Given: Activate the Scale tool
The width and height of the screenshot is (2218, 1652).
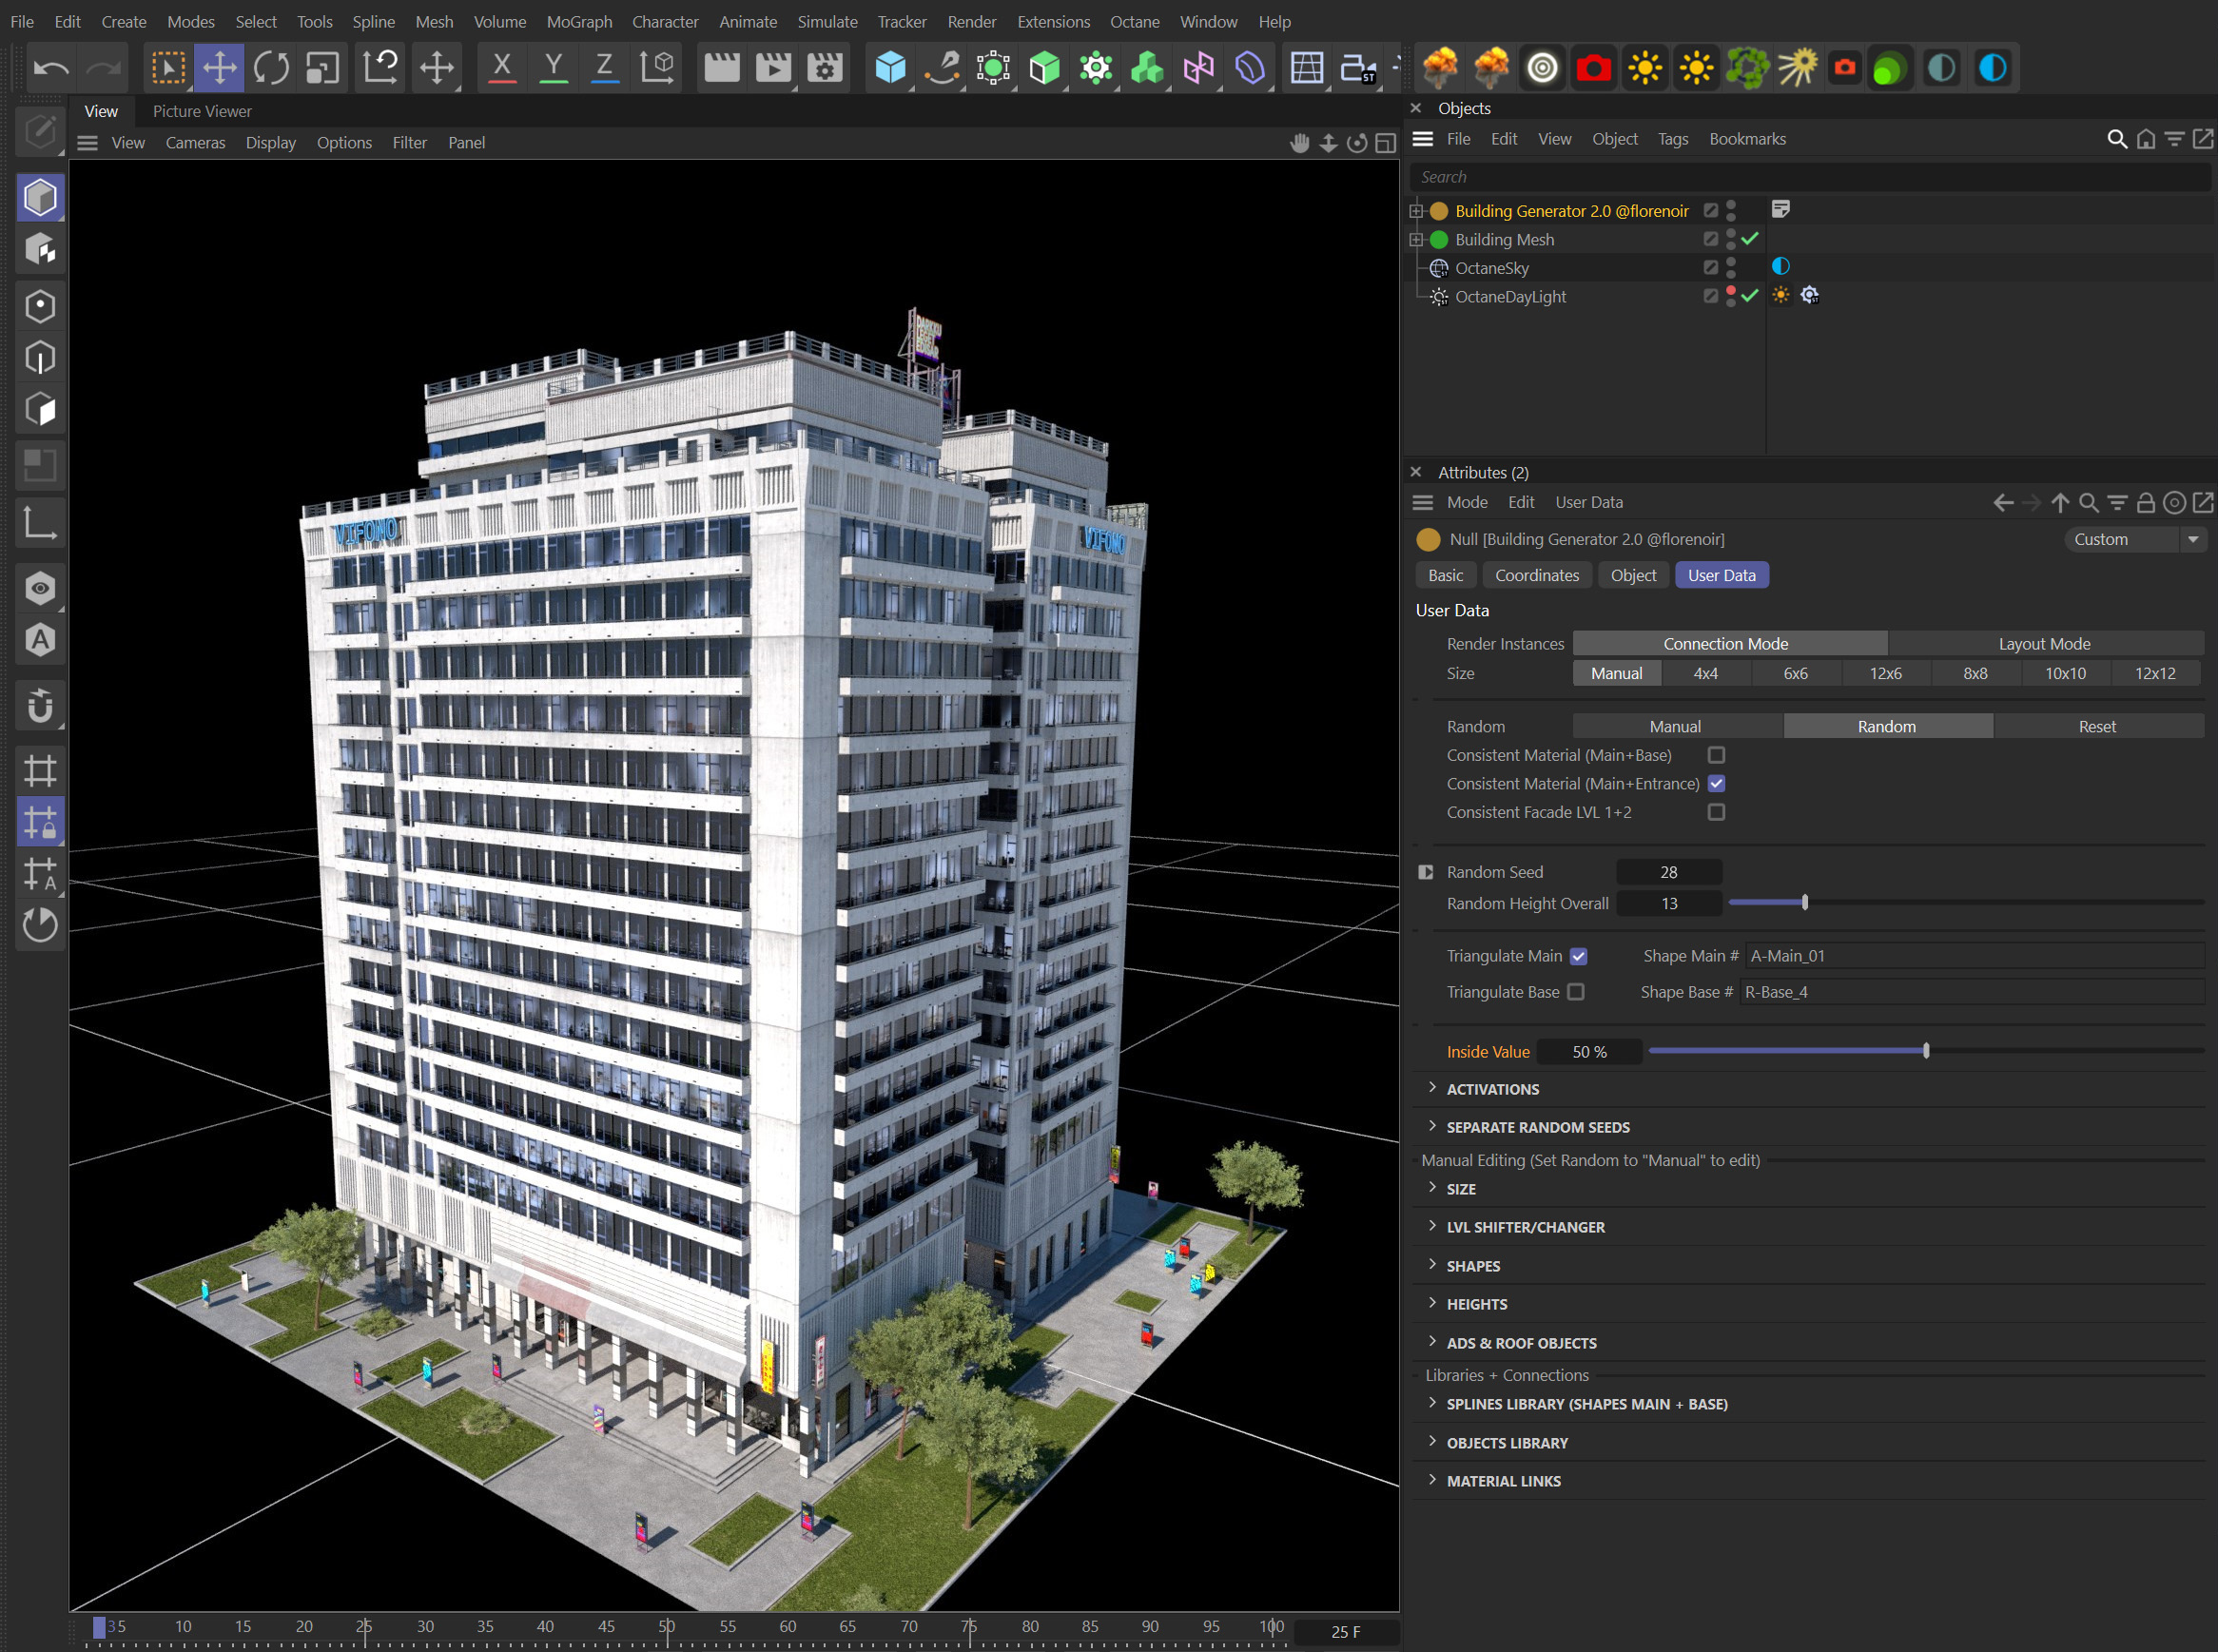Looking at the screenshot, I should (322, 67).
